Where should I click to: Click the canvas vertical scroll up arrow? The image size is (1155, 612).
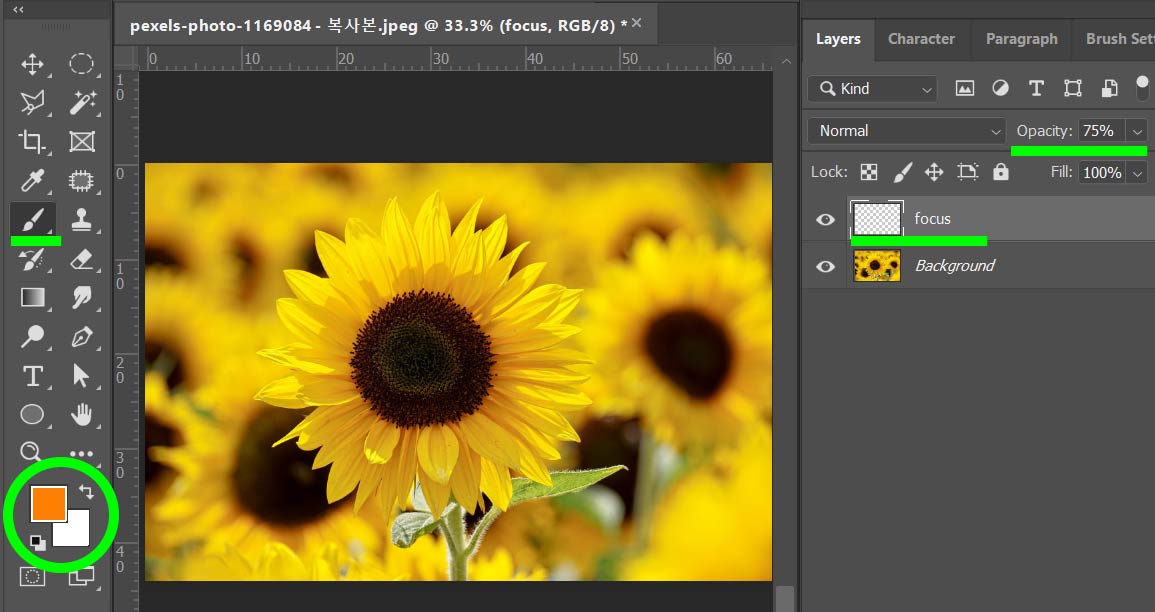click(x=786, y=61)
